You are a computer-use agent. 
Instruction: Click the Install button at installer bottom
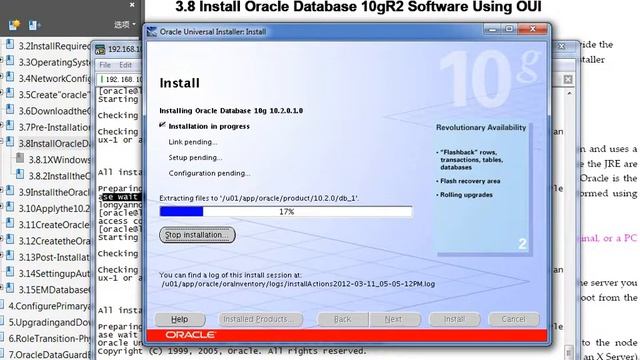click(454, 319)
